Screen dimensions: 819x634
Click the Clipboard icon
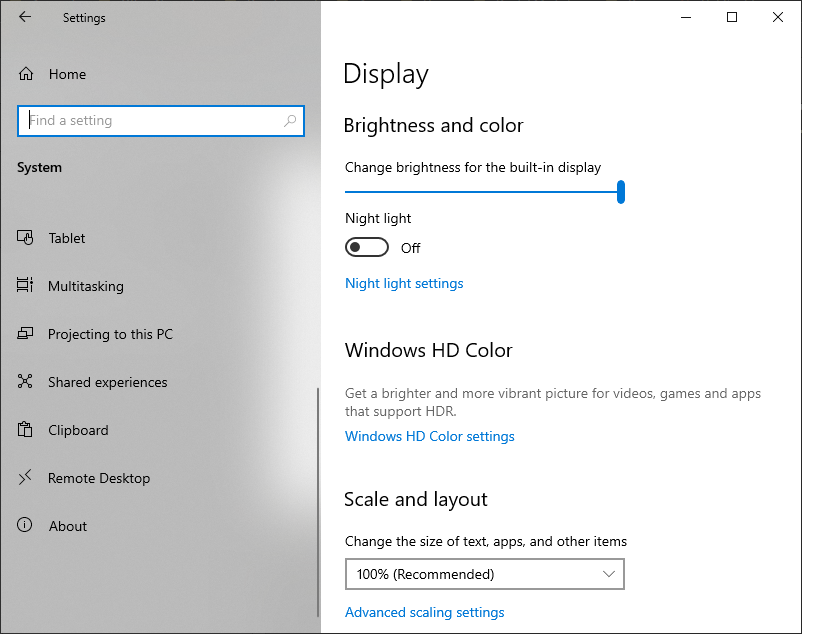25,429
